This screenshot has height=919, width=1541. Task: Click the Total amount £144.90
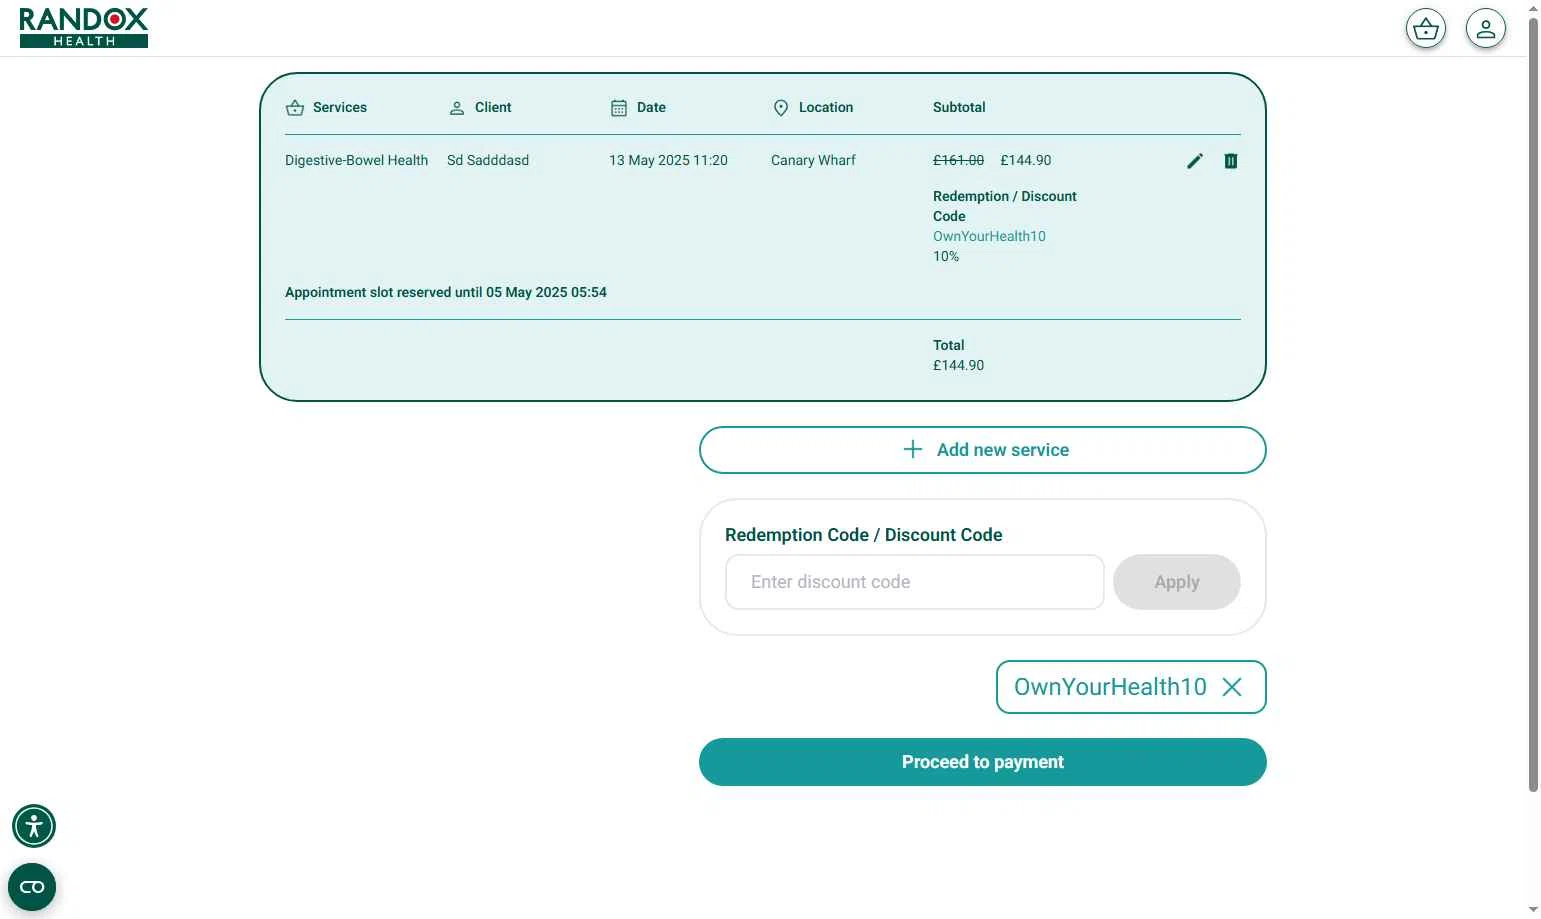(x=958, y=365)
